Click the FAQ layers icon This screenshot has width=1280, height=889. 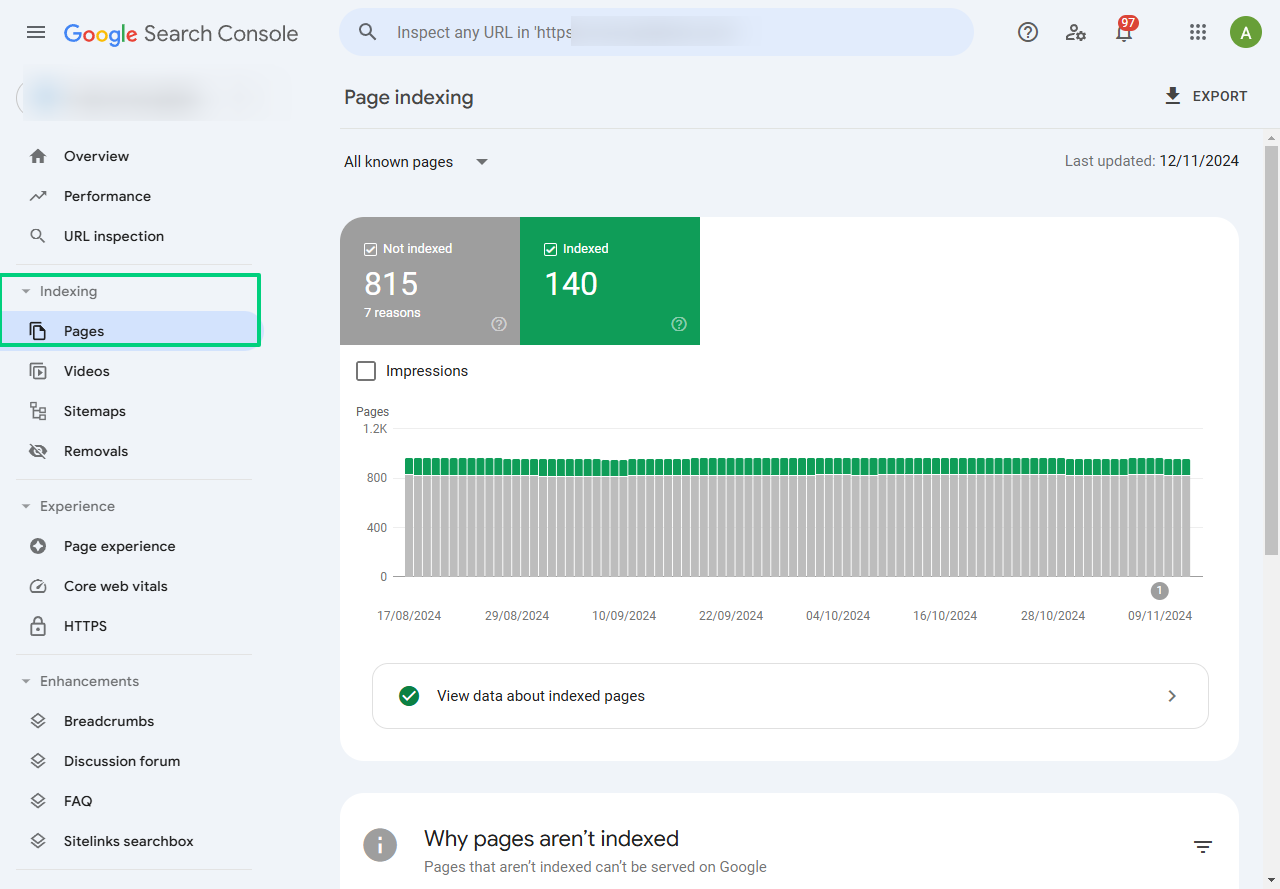[x=38, y=801]
